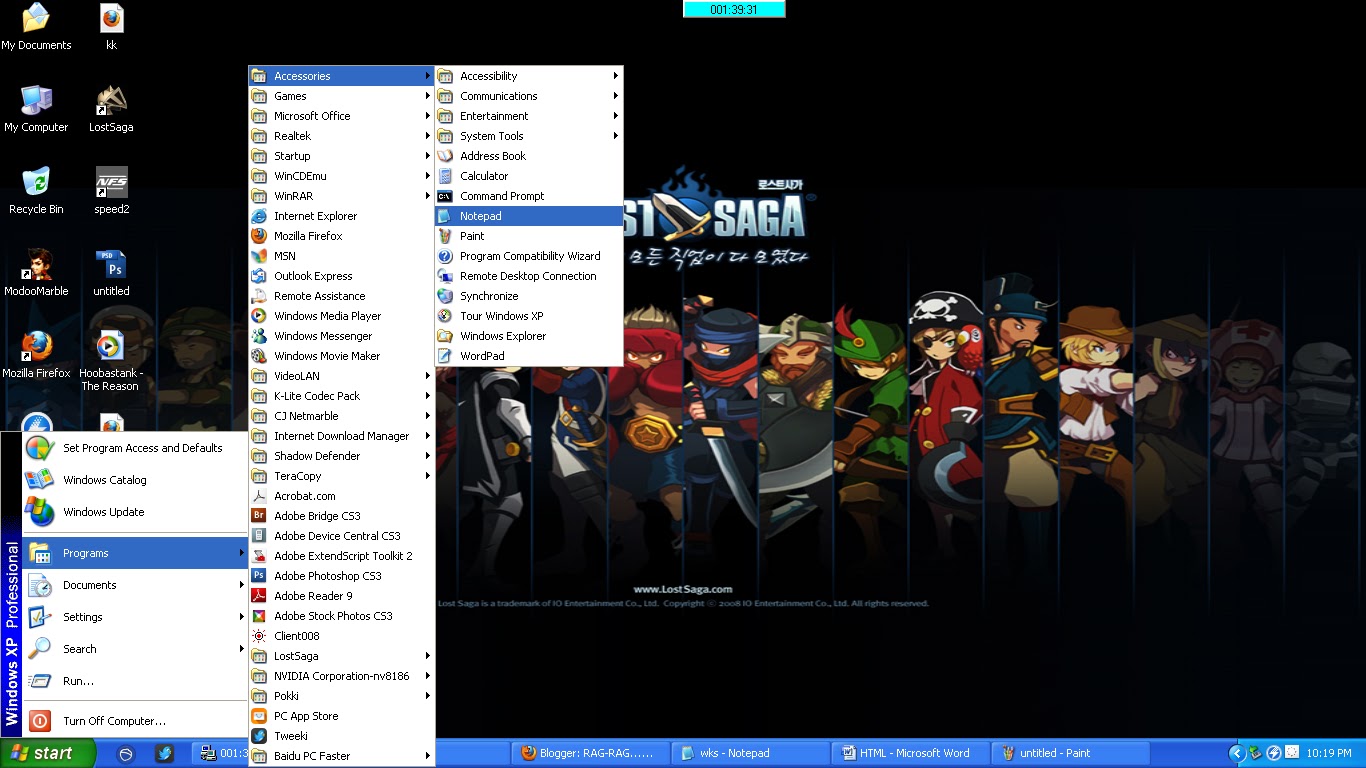Screen dimensions: 1366x768
Task: Click the 001:39:31 timer at top
Action: coord(734,9)
